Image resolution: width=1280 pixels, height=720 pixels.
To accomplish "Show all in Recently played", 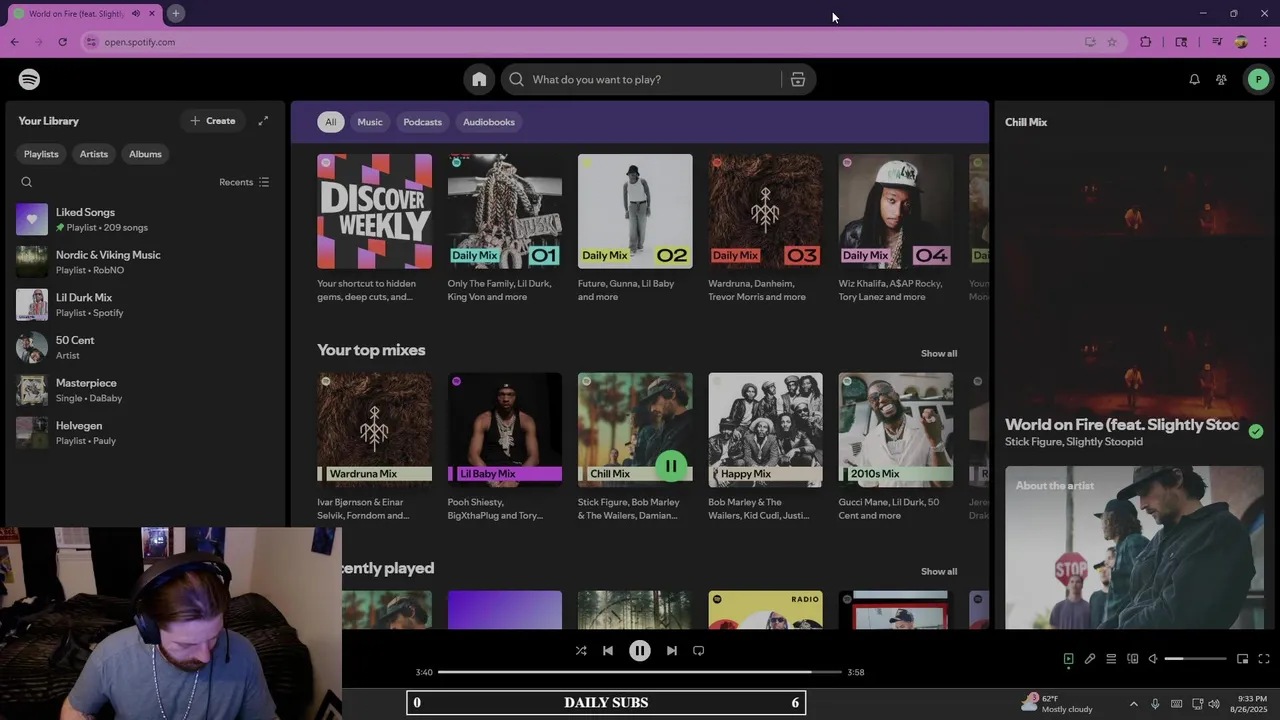I will [x=939, y=571].
